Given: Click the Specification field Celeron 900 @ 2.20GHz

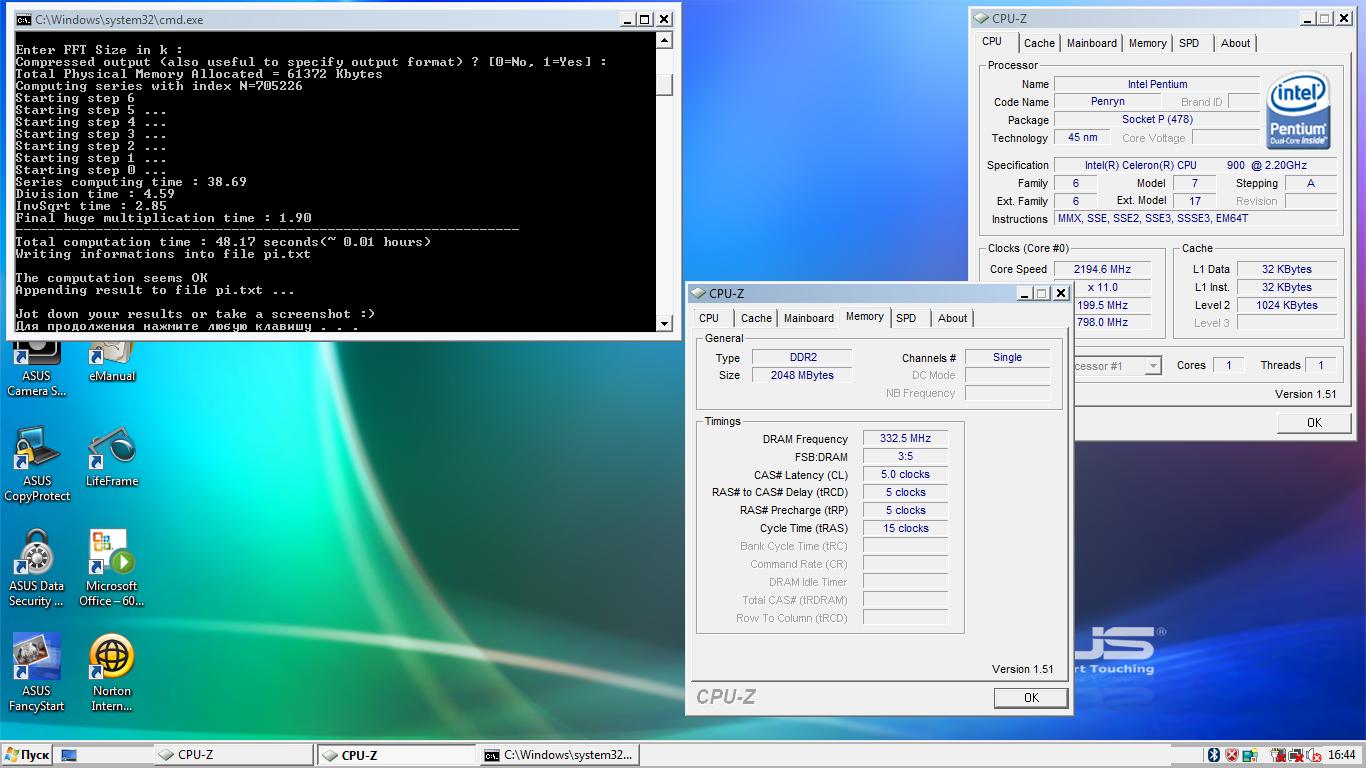Looking at the screenshot, I should (1195, 165).
